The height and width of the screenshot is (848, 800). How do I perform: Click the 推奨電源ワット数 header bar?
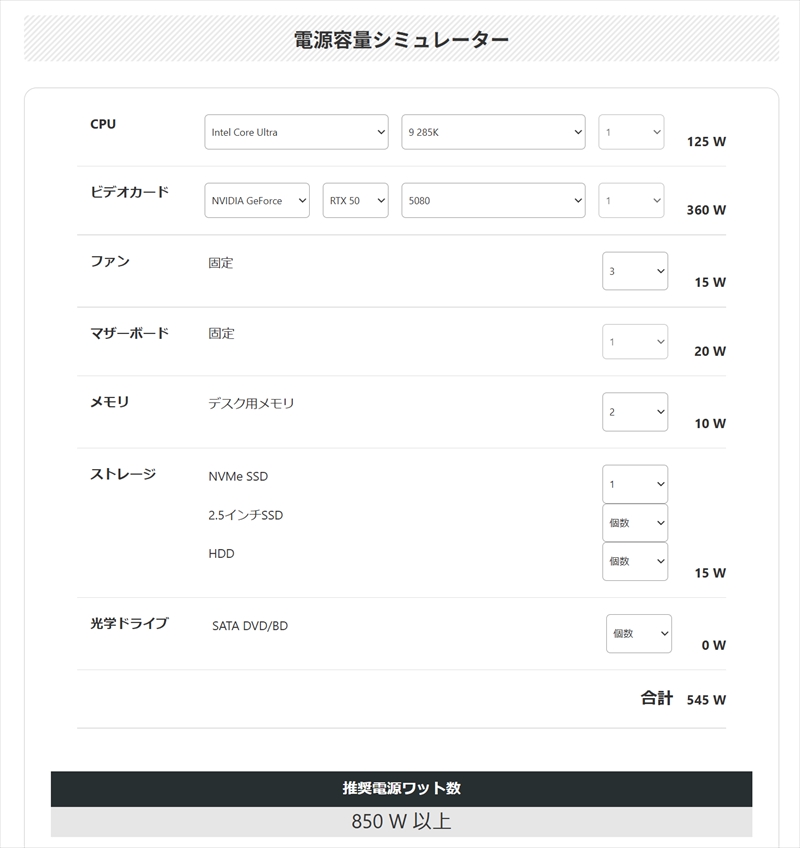401,788
